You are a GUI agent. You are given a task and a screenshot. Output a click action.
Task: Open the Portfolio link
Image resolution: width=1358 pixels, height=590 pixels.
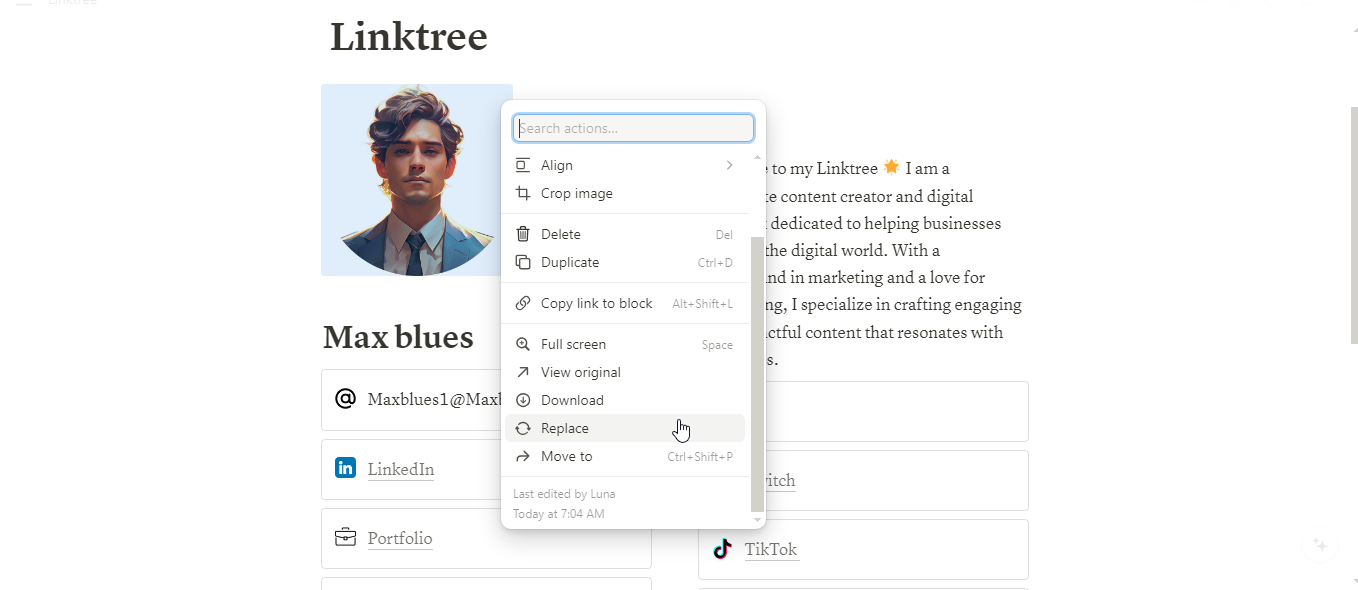tap(400, 538)
